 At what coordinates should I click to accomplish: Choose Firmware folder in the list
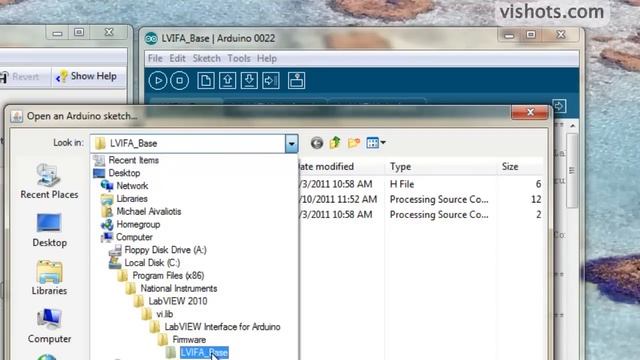tap(189, 340)
